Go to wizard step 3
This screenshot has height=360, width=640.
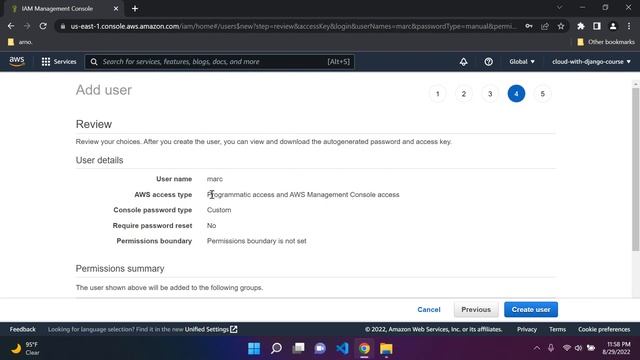click(x=490, y=94)
